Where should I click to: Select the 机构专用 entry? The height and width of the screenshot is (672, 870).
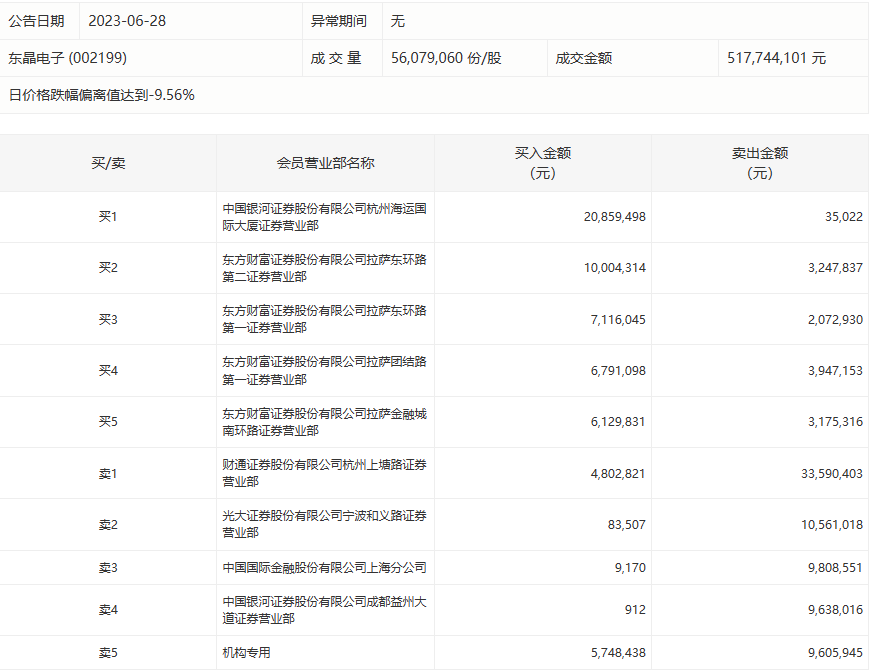(x=246, y=653)
